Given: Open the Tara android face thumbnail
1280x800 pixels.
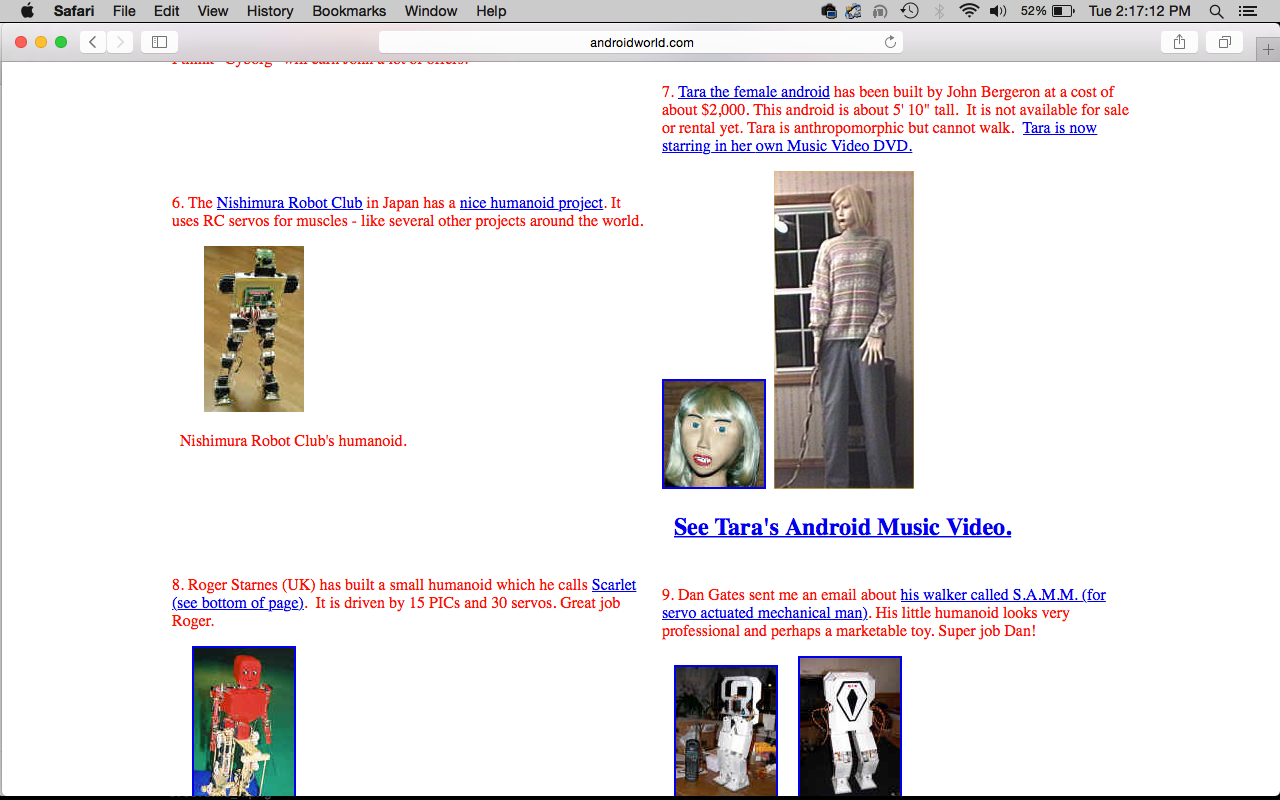Looking at the screenshot, I should click(714, 434).
